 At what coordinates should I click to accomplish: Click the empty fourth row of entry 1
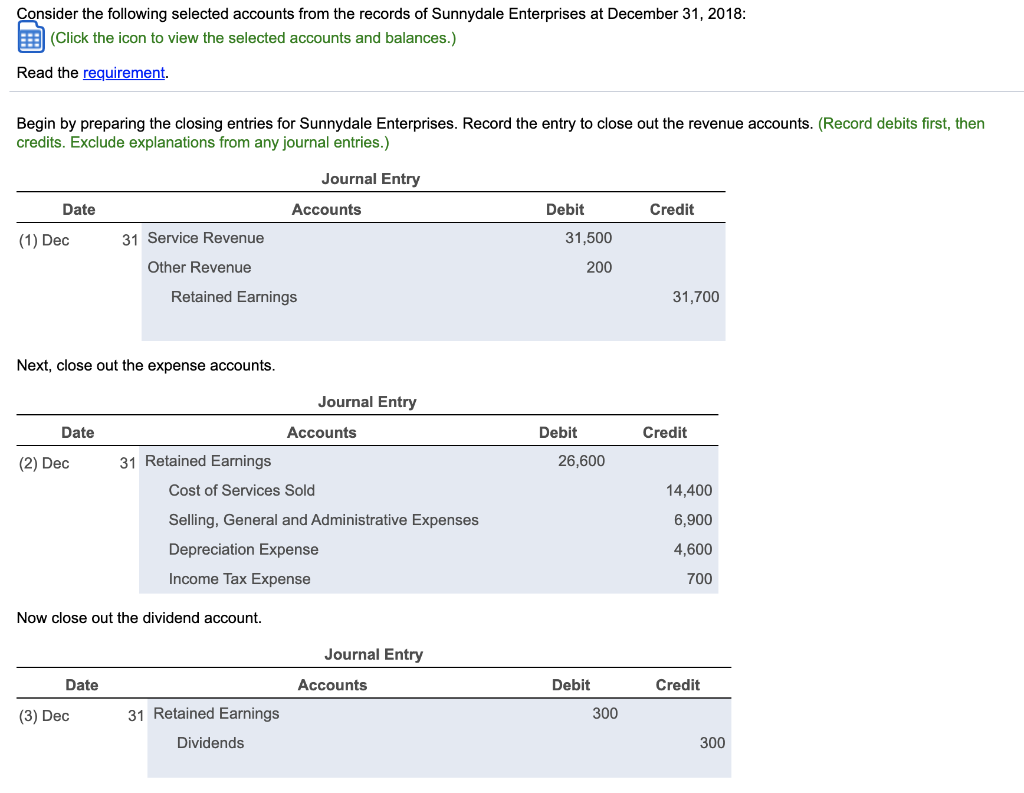pyautogui.click(x=433, y=326)
